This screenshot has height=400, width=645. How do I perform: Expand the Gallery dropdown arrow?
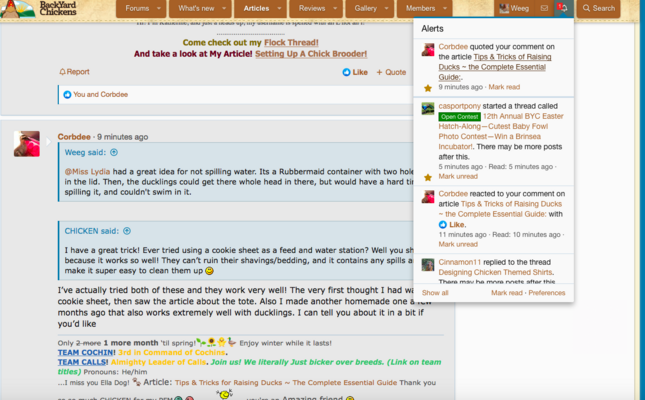(x=387, y=8)
